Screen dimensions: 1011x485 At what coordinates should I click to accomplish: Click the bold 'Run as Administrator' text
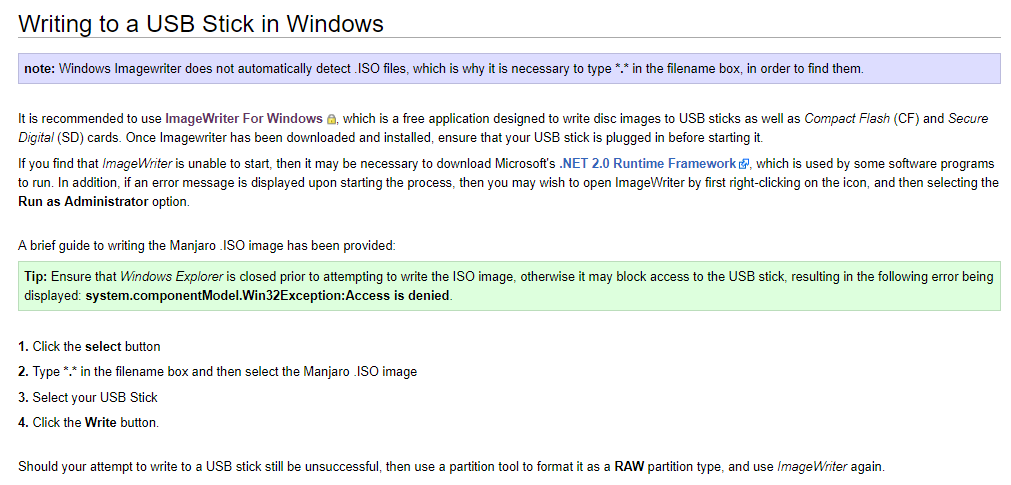point(83,202)
